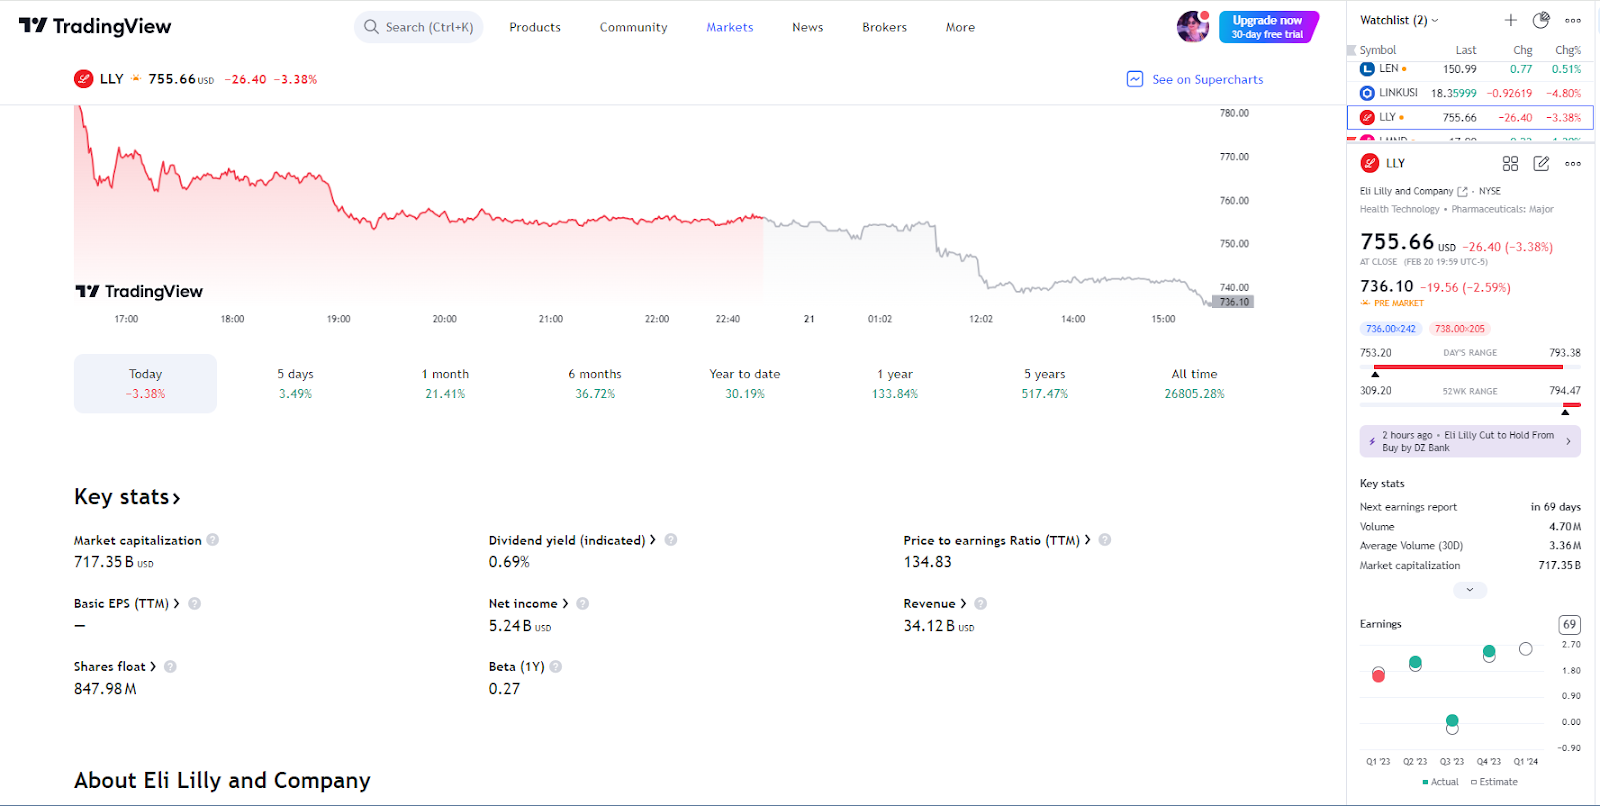The height and width of the screenshot is (806, 1600).
Task: Open the Dividend yield (indicated) link
Action: coord(572,540)
